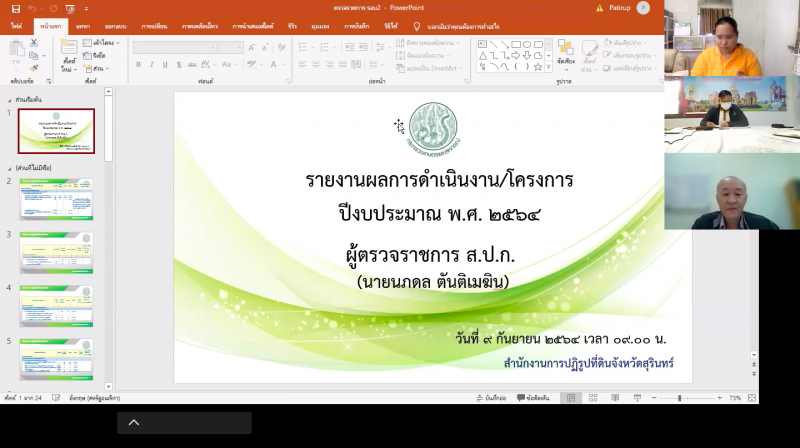Screen dimensions: 800x448
Task: Select the Cut scissors icon
Action: [34, 43]
